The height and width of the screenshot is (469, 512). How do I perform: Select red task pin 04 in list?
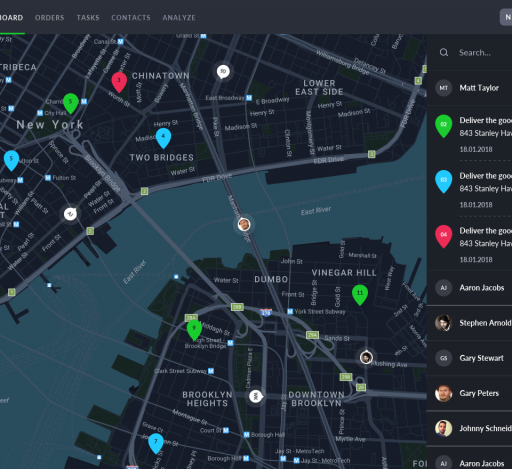tap(443, 236)
